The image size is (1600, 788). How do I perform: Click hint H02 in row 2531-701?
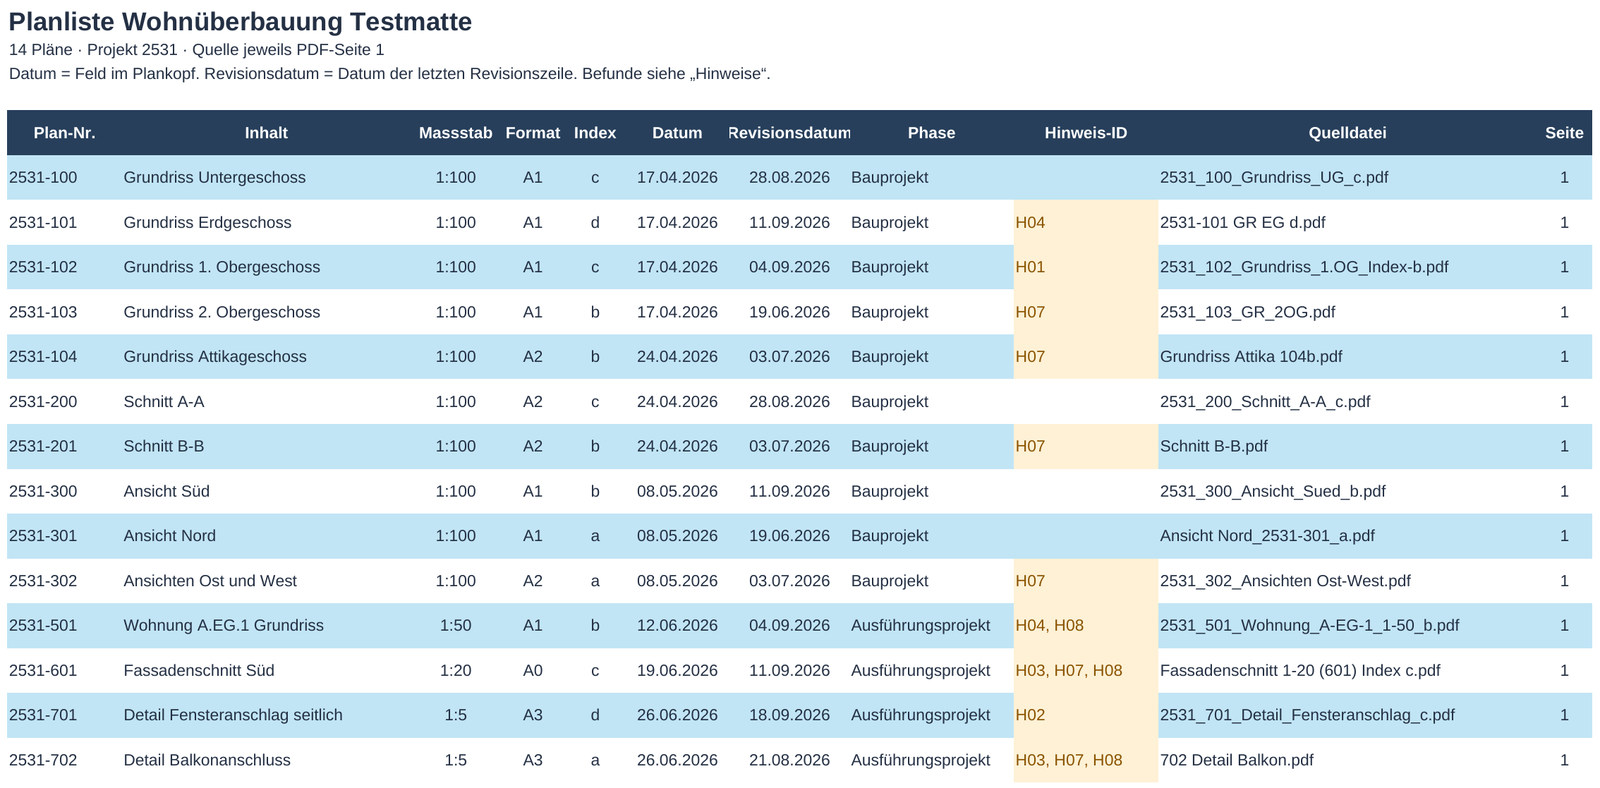click(1030, 715)
